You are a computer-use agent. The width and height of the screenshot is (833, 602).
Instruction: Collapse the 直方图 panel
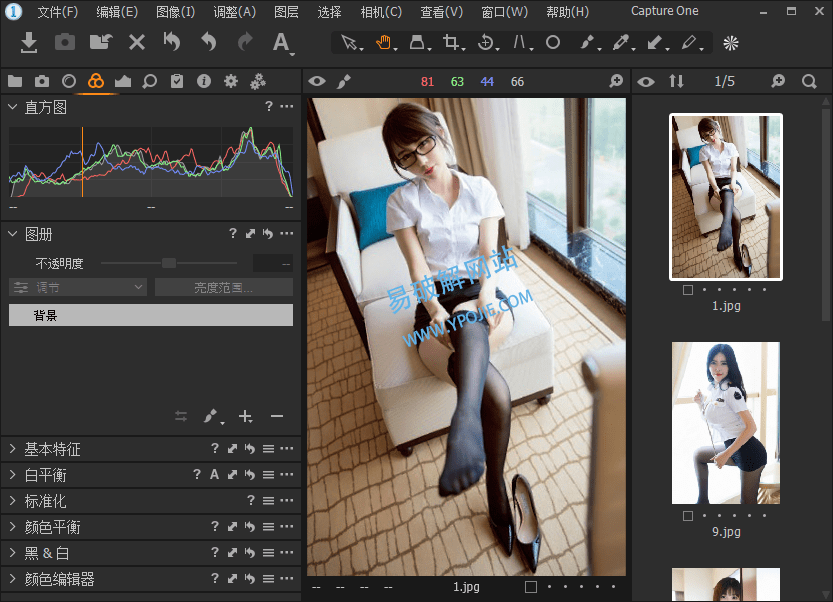pyautogui.click(x=13, y=107)
